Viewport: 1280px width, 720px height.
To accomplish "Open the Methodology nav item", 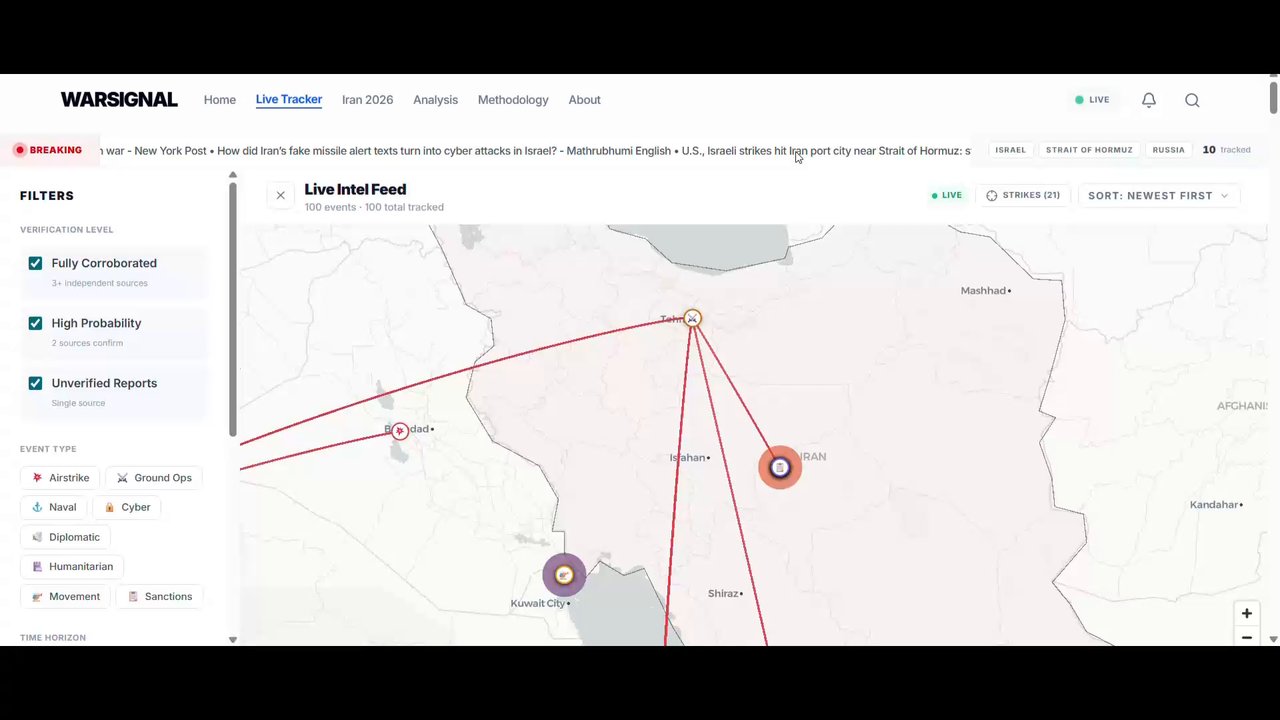I will tap(513, 100).
